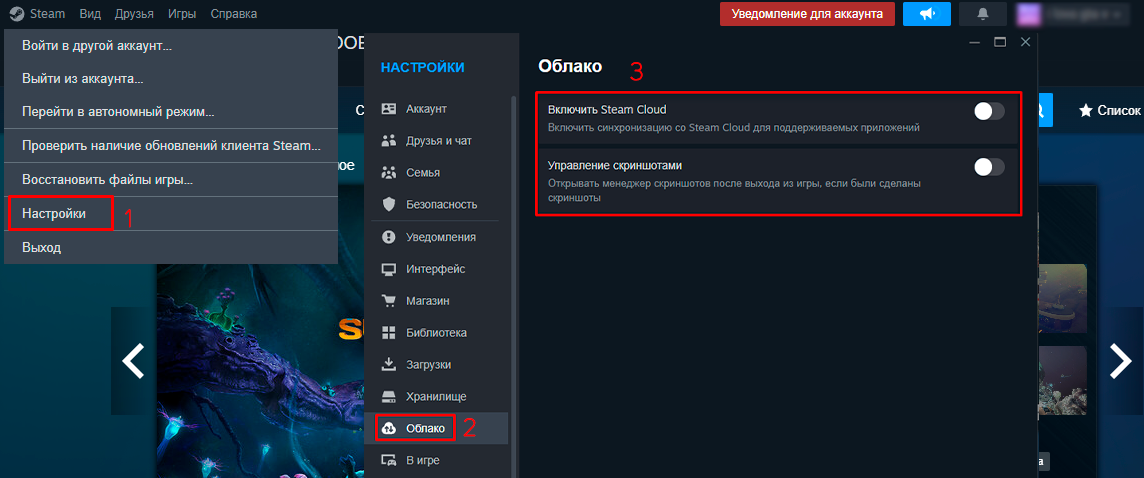Choose Перейти в автономный режим
Viewport: 1144px width, 478px height.
[171, 112]
